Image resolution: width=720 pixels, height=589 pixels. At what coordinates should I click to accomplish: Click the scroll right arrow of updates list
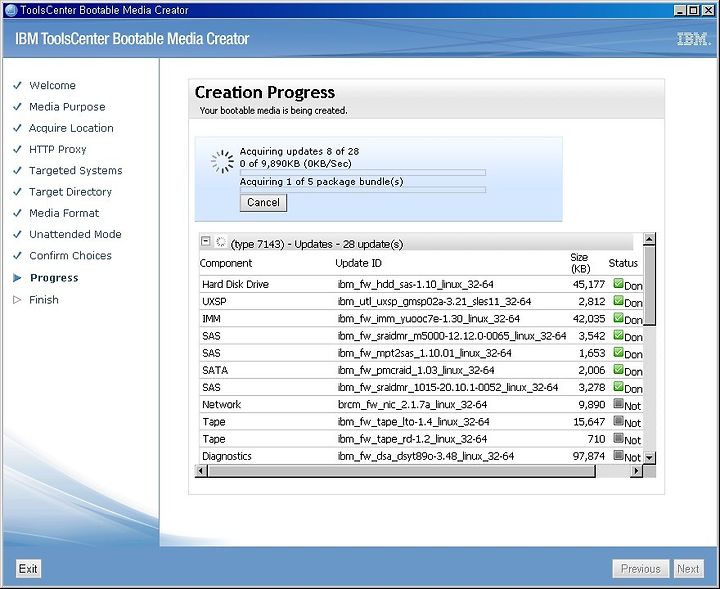(636, 471)
